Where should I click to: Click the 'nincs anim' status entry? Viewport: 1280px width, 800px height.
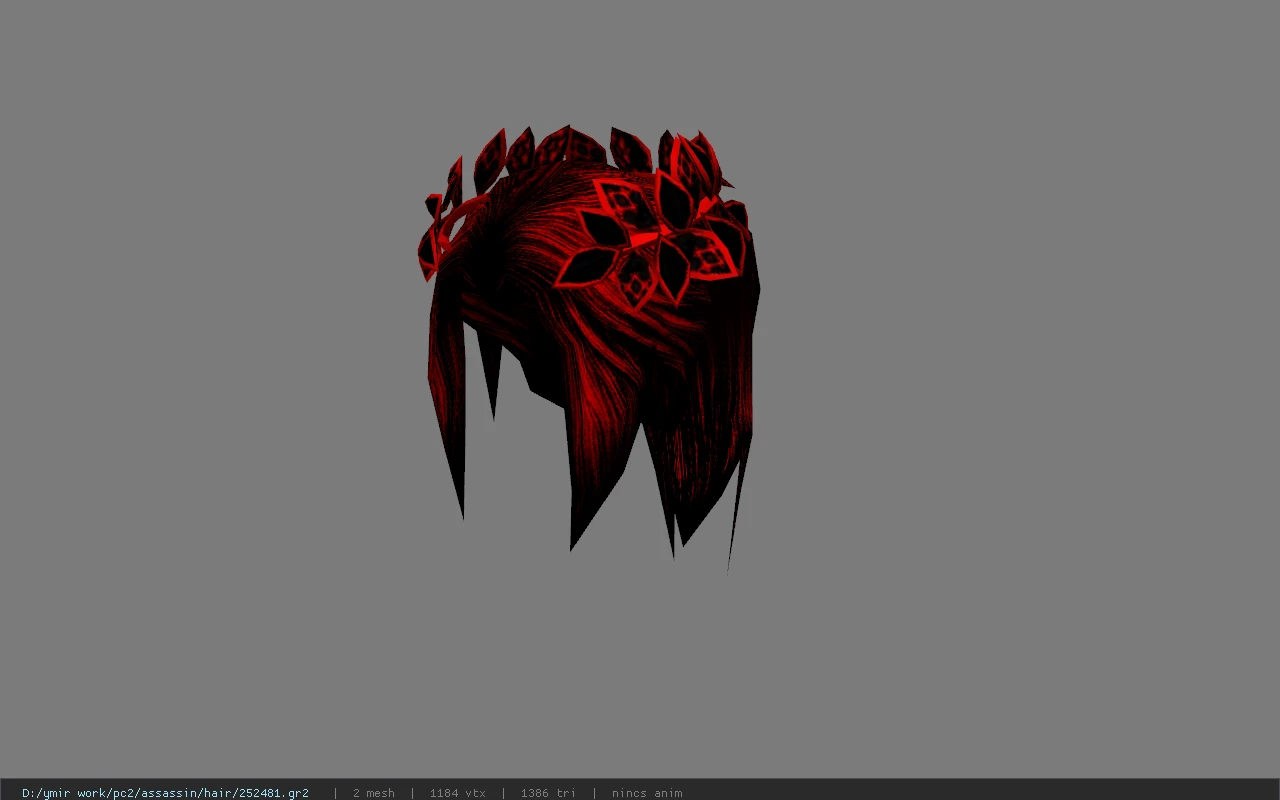tap(647, 793)
